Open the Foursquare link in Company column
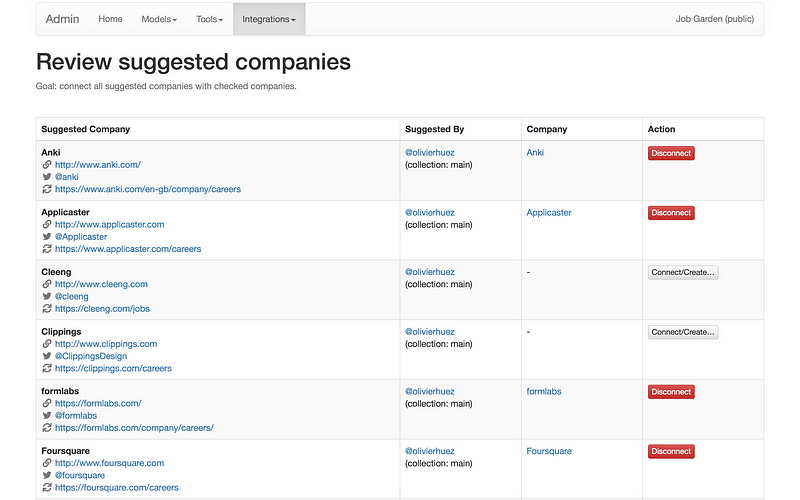Viewport: 800px width, 500px height. (x=549, y=451)
